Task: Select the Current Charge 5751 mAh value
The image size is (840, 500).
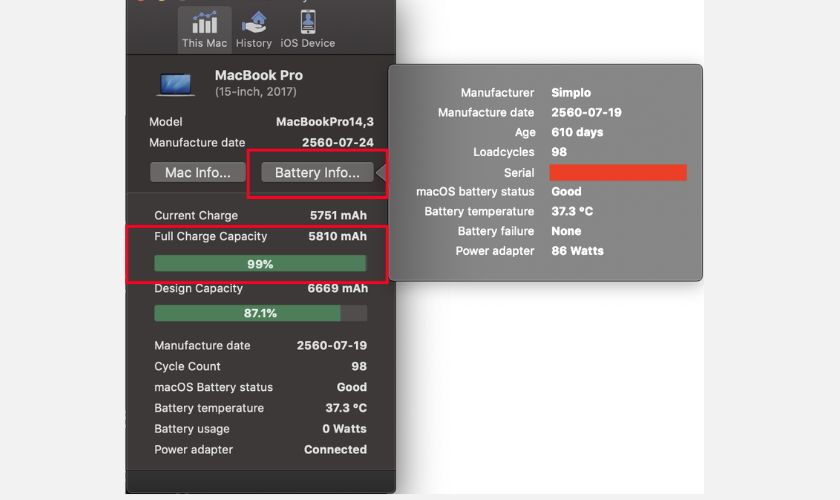Action: [338, 215]
